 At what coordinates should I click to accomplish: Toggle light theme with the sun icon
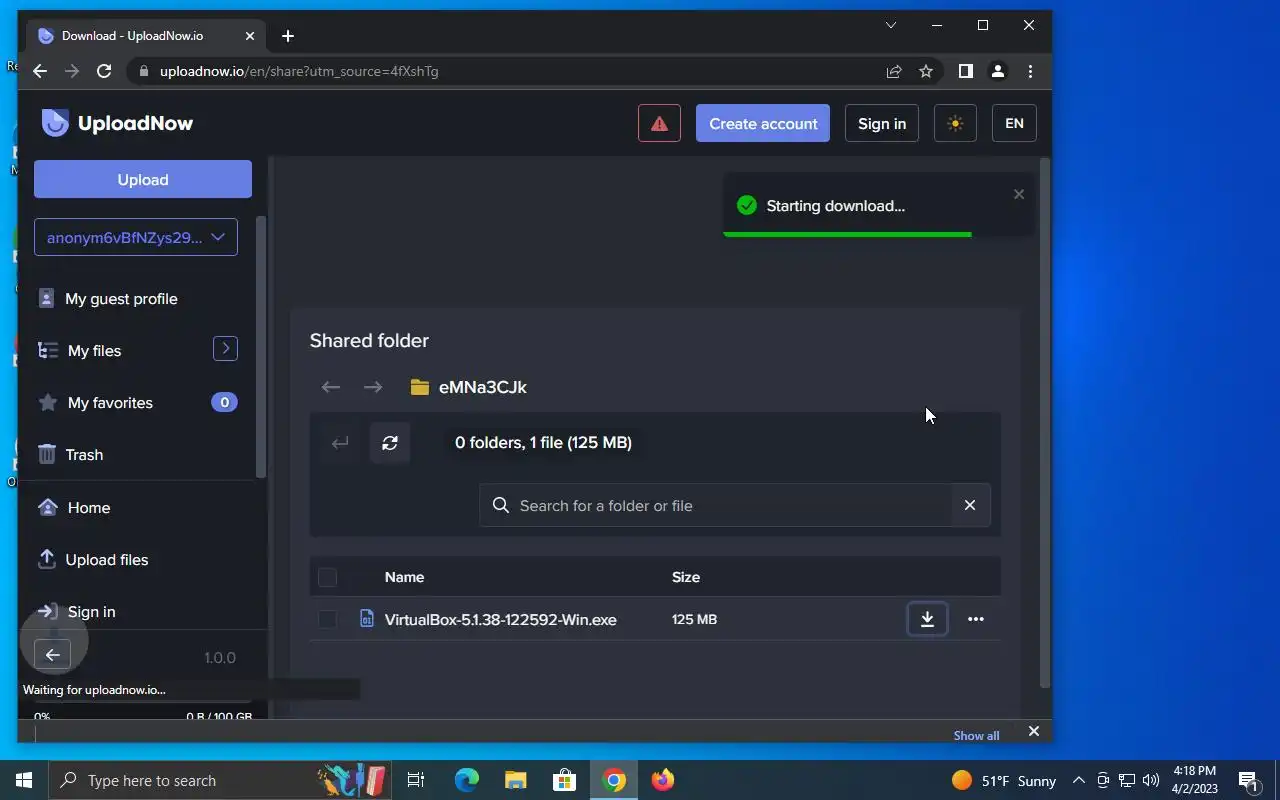click(x=955, y=123)
